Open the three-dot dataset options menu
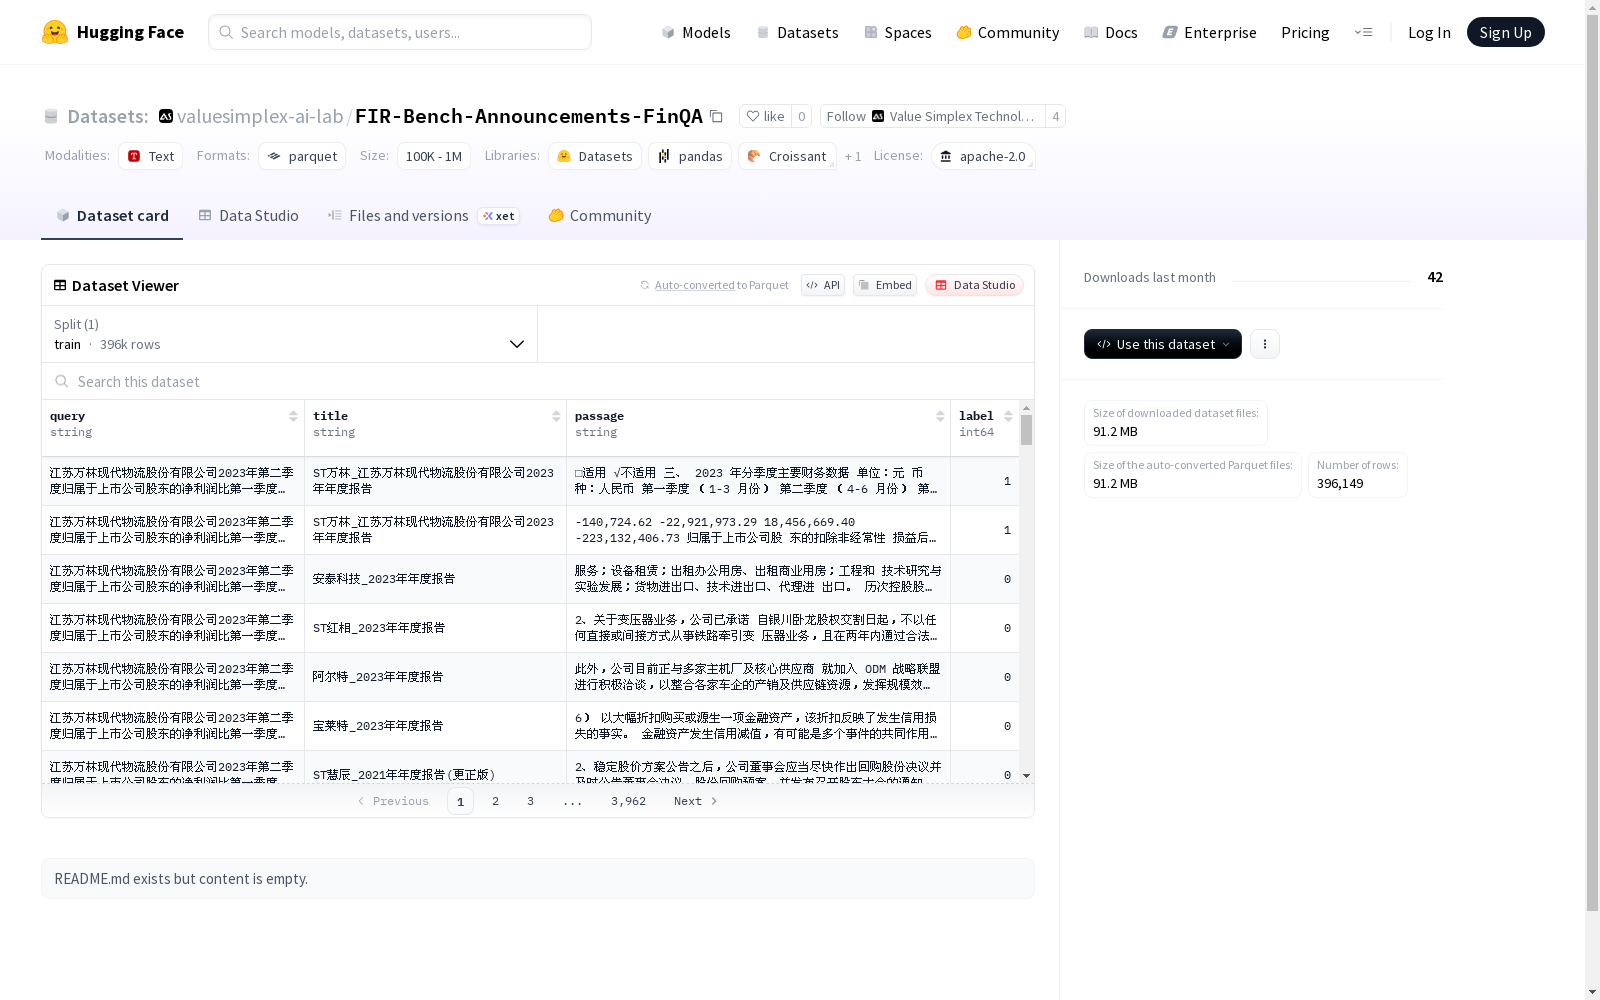The image size is (1600, 1000). (1264, 344)
